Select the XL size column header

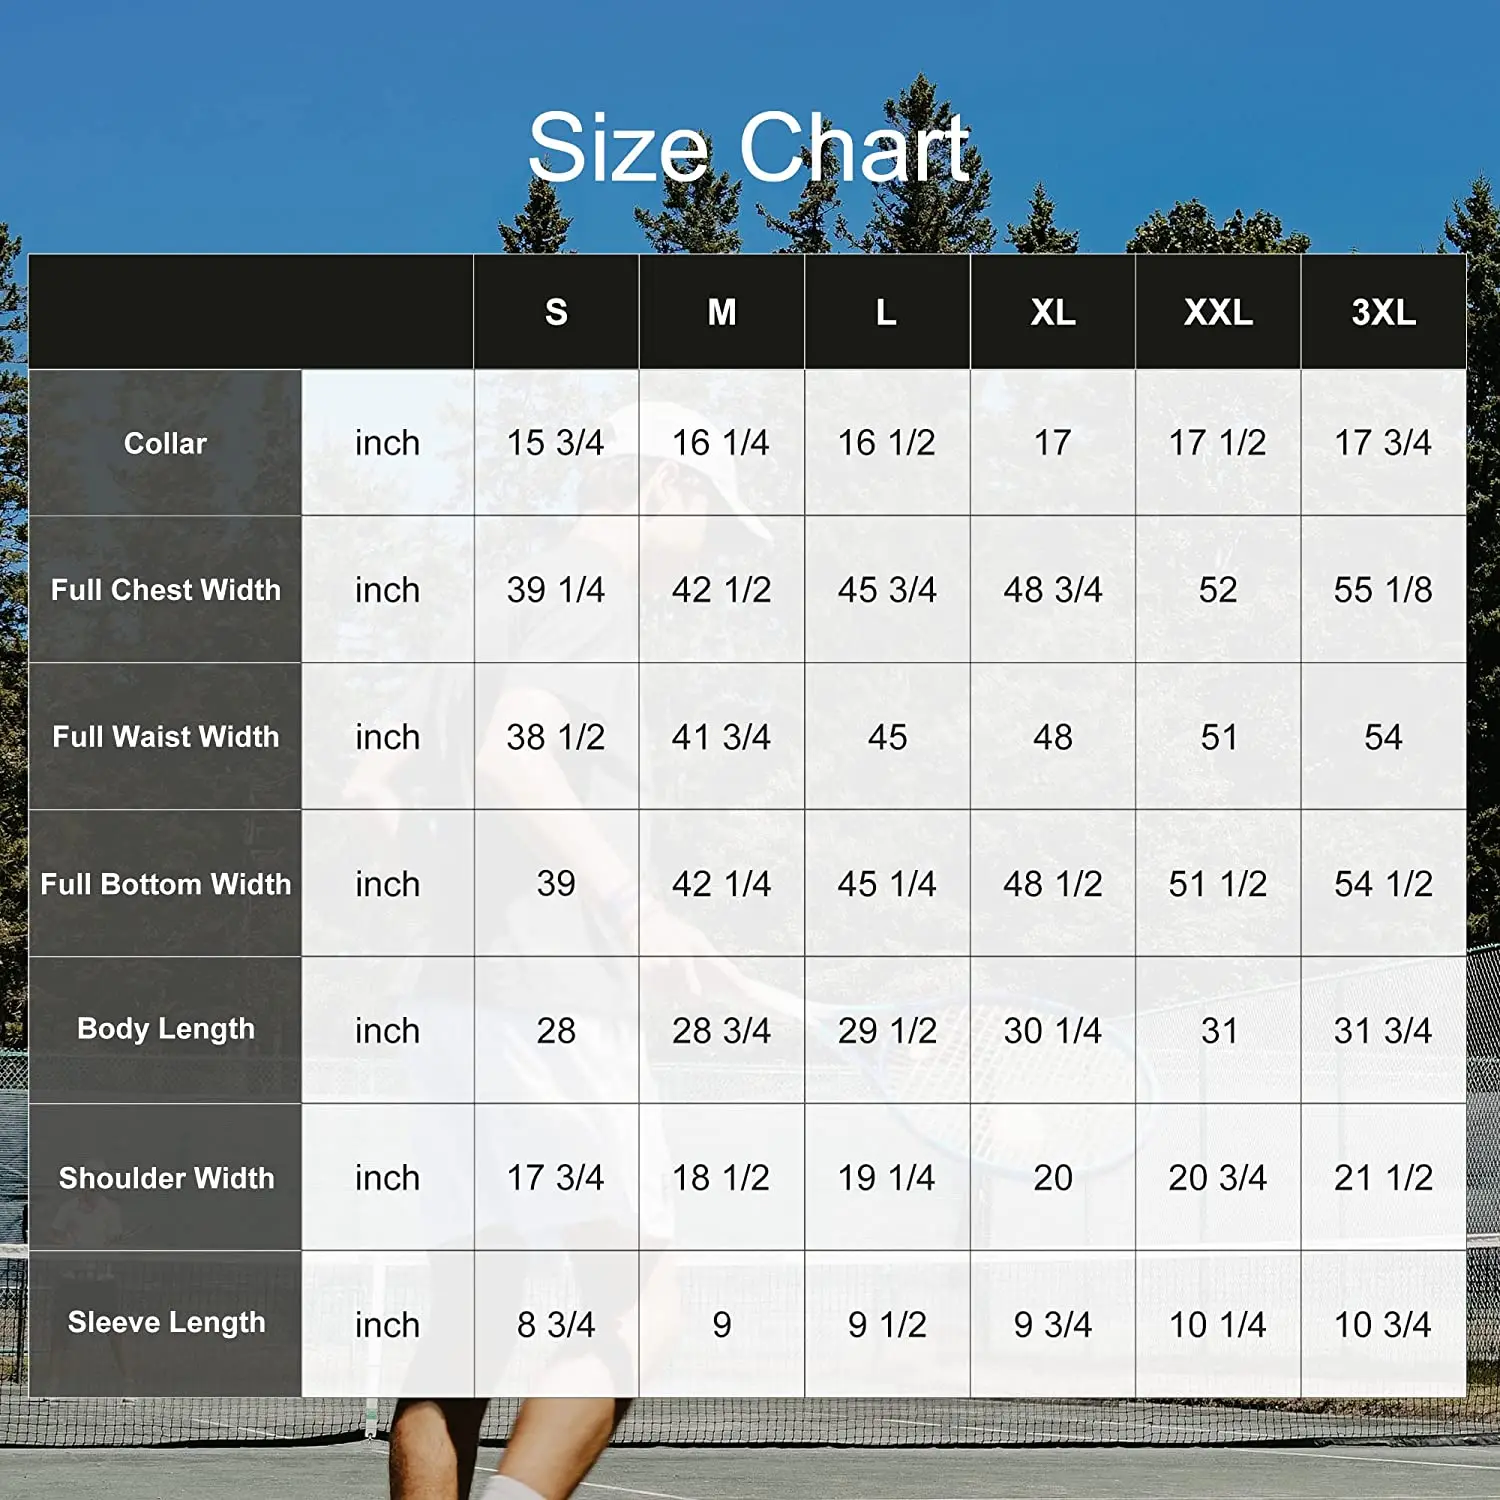pos(1053,313)
